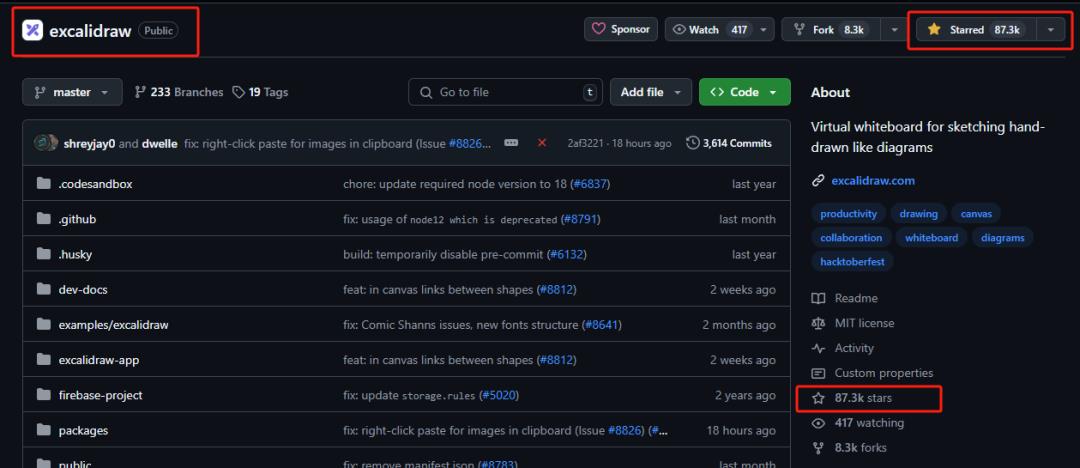Open commit hash 2af3221
Image resolution: width=1080 pixels, height=468 pixels.
click(x=585, y=143)
